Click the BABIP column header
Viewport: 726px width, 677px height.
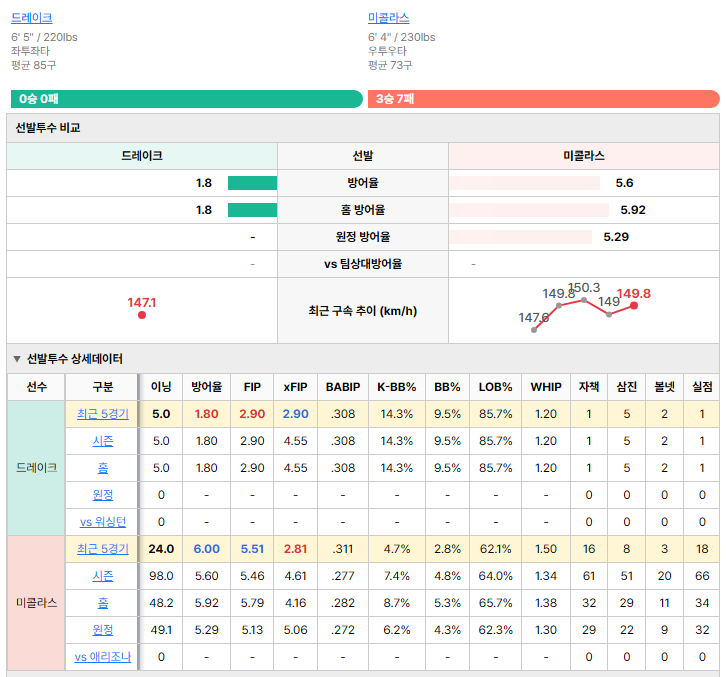[343, 387]
